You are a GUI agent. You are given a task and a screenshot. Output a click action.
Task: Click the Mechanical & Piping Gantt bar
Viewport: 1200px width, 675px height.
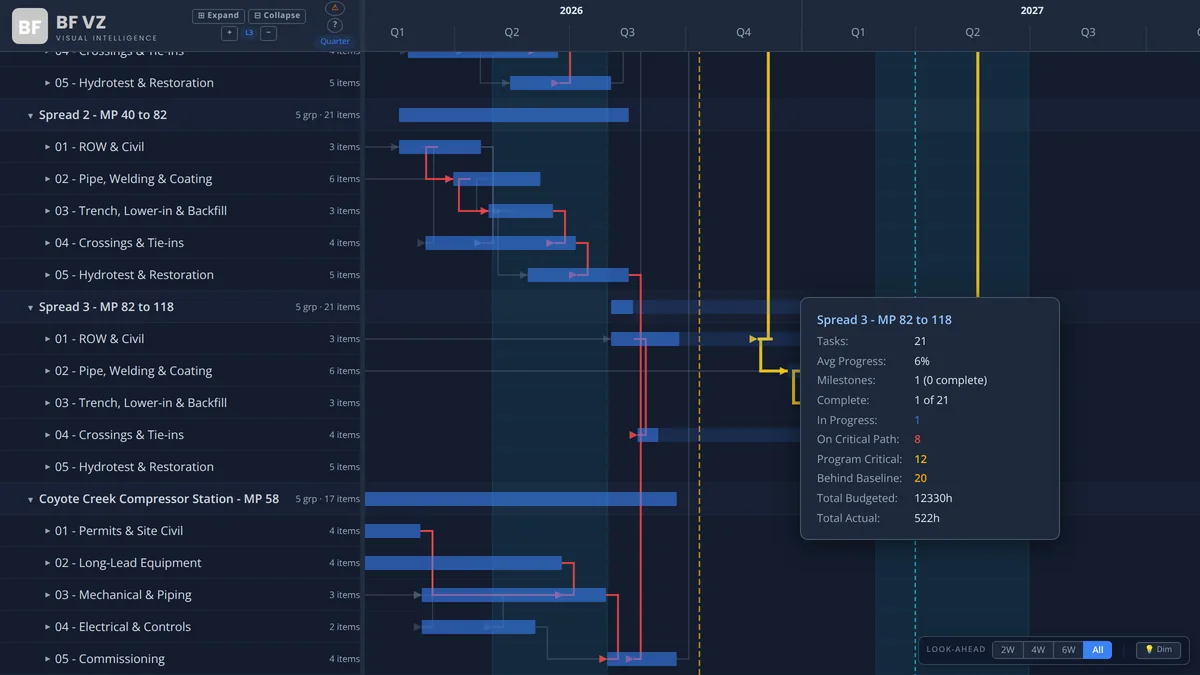pyautogui.click(x=514, y=595)
